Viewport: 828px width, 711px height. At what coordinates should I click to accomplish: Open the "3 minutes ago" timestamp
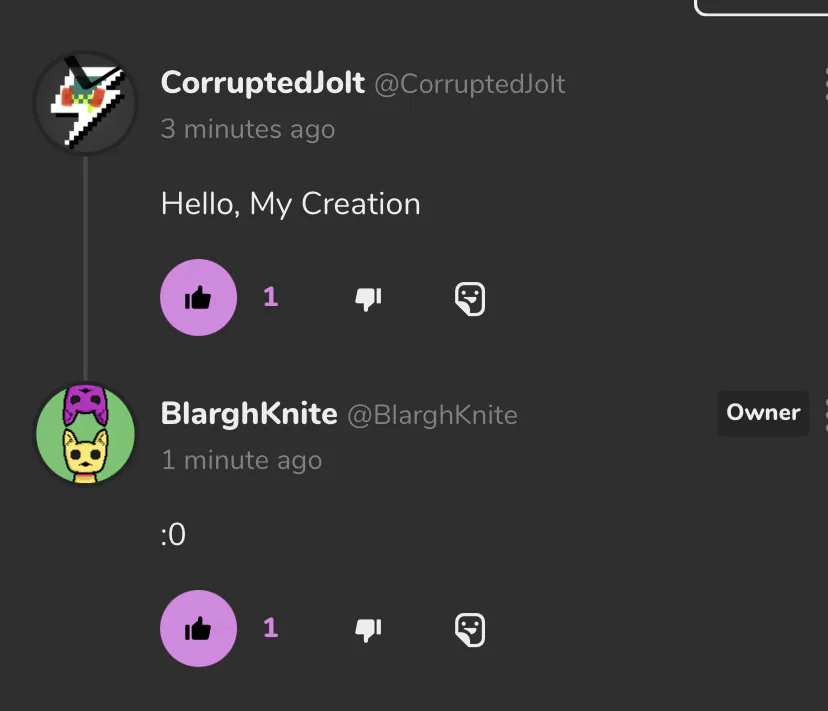click(247, 129)
